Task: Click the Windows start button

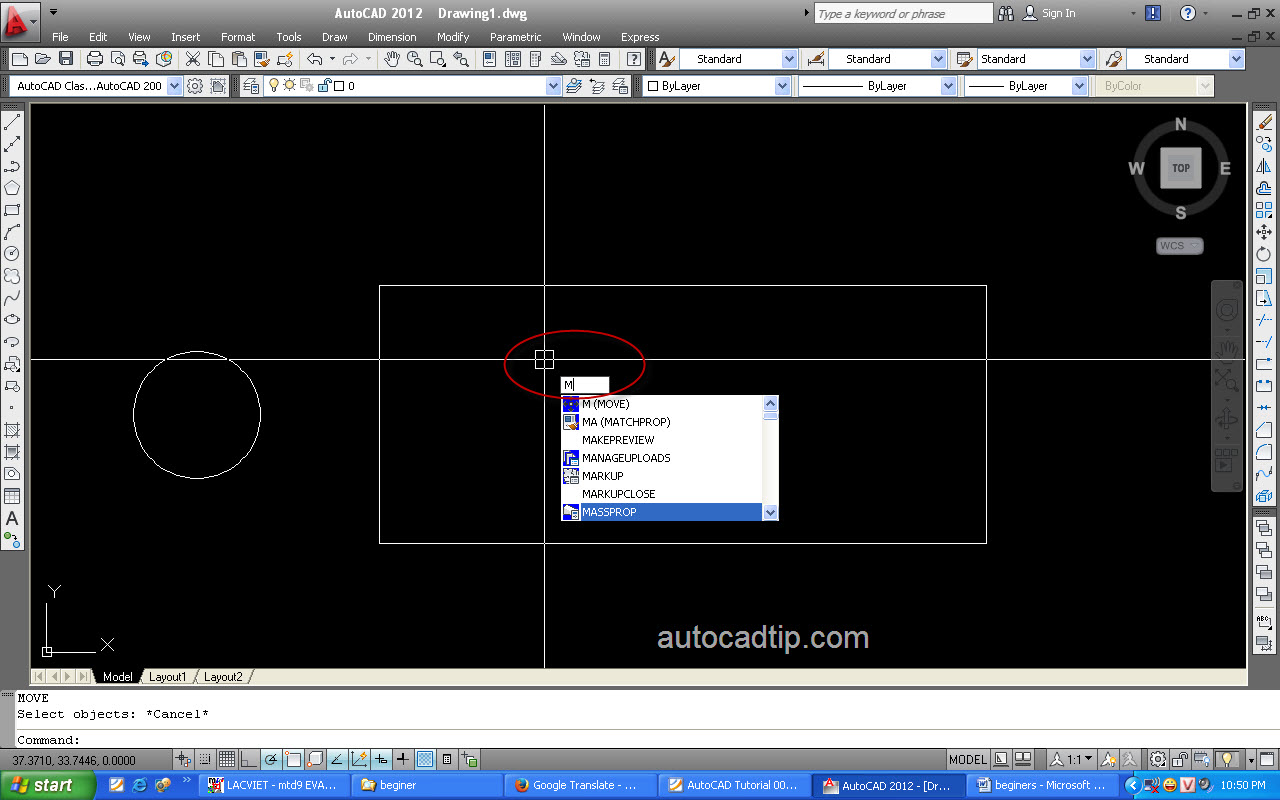Action: [x=48, y=785]
